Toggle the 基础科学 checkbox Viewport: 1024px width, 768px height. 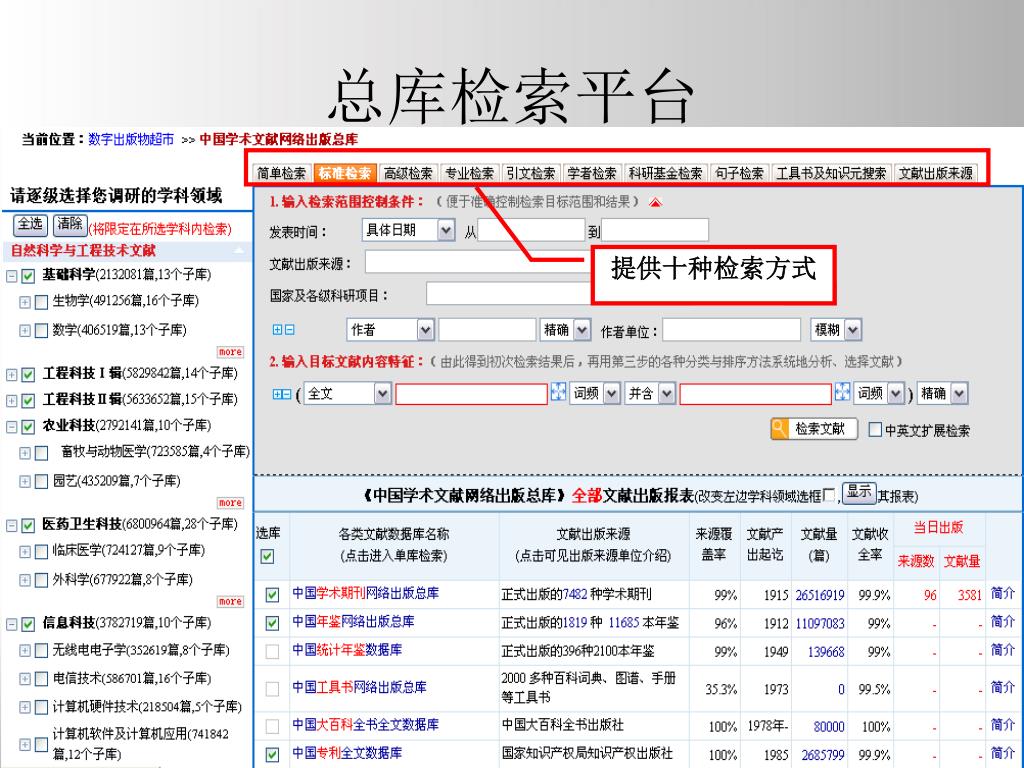tap(28, 276)
